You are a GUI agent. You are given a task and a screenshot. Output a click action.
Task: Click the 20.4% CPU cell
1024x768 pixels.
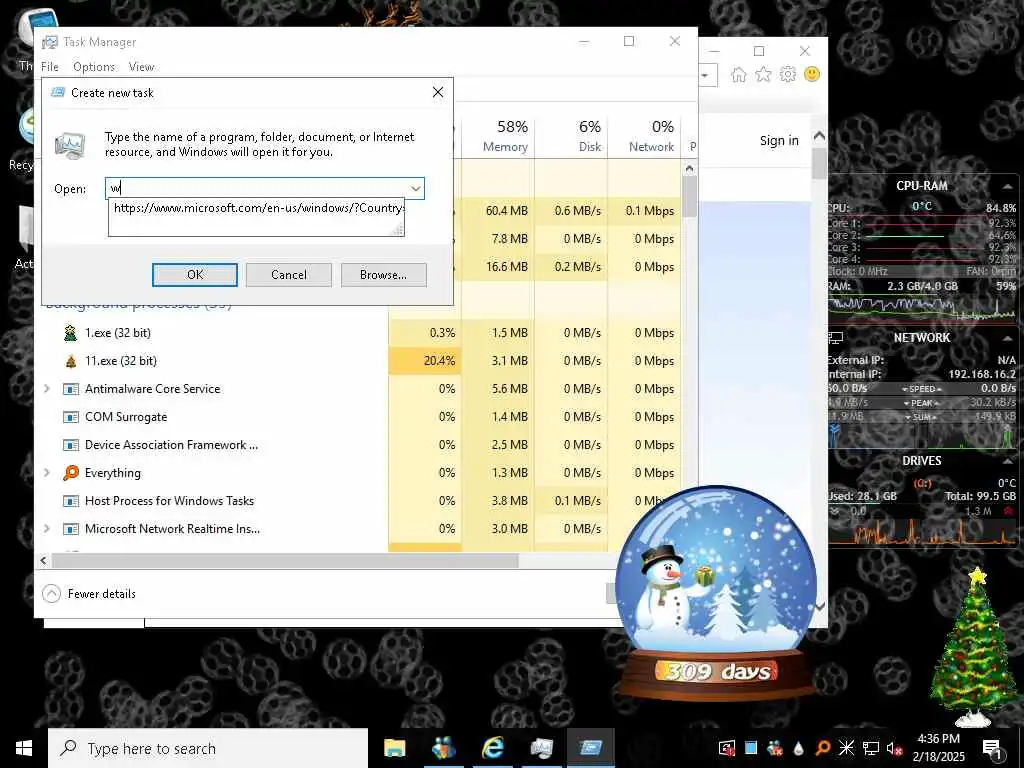(x=425, y=361)
